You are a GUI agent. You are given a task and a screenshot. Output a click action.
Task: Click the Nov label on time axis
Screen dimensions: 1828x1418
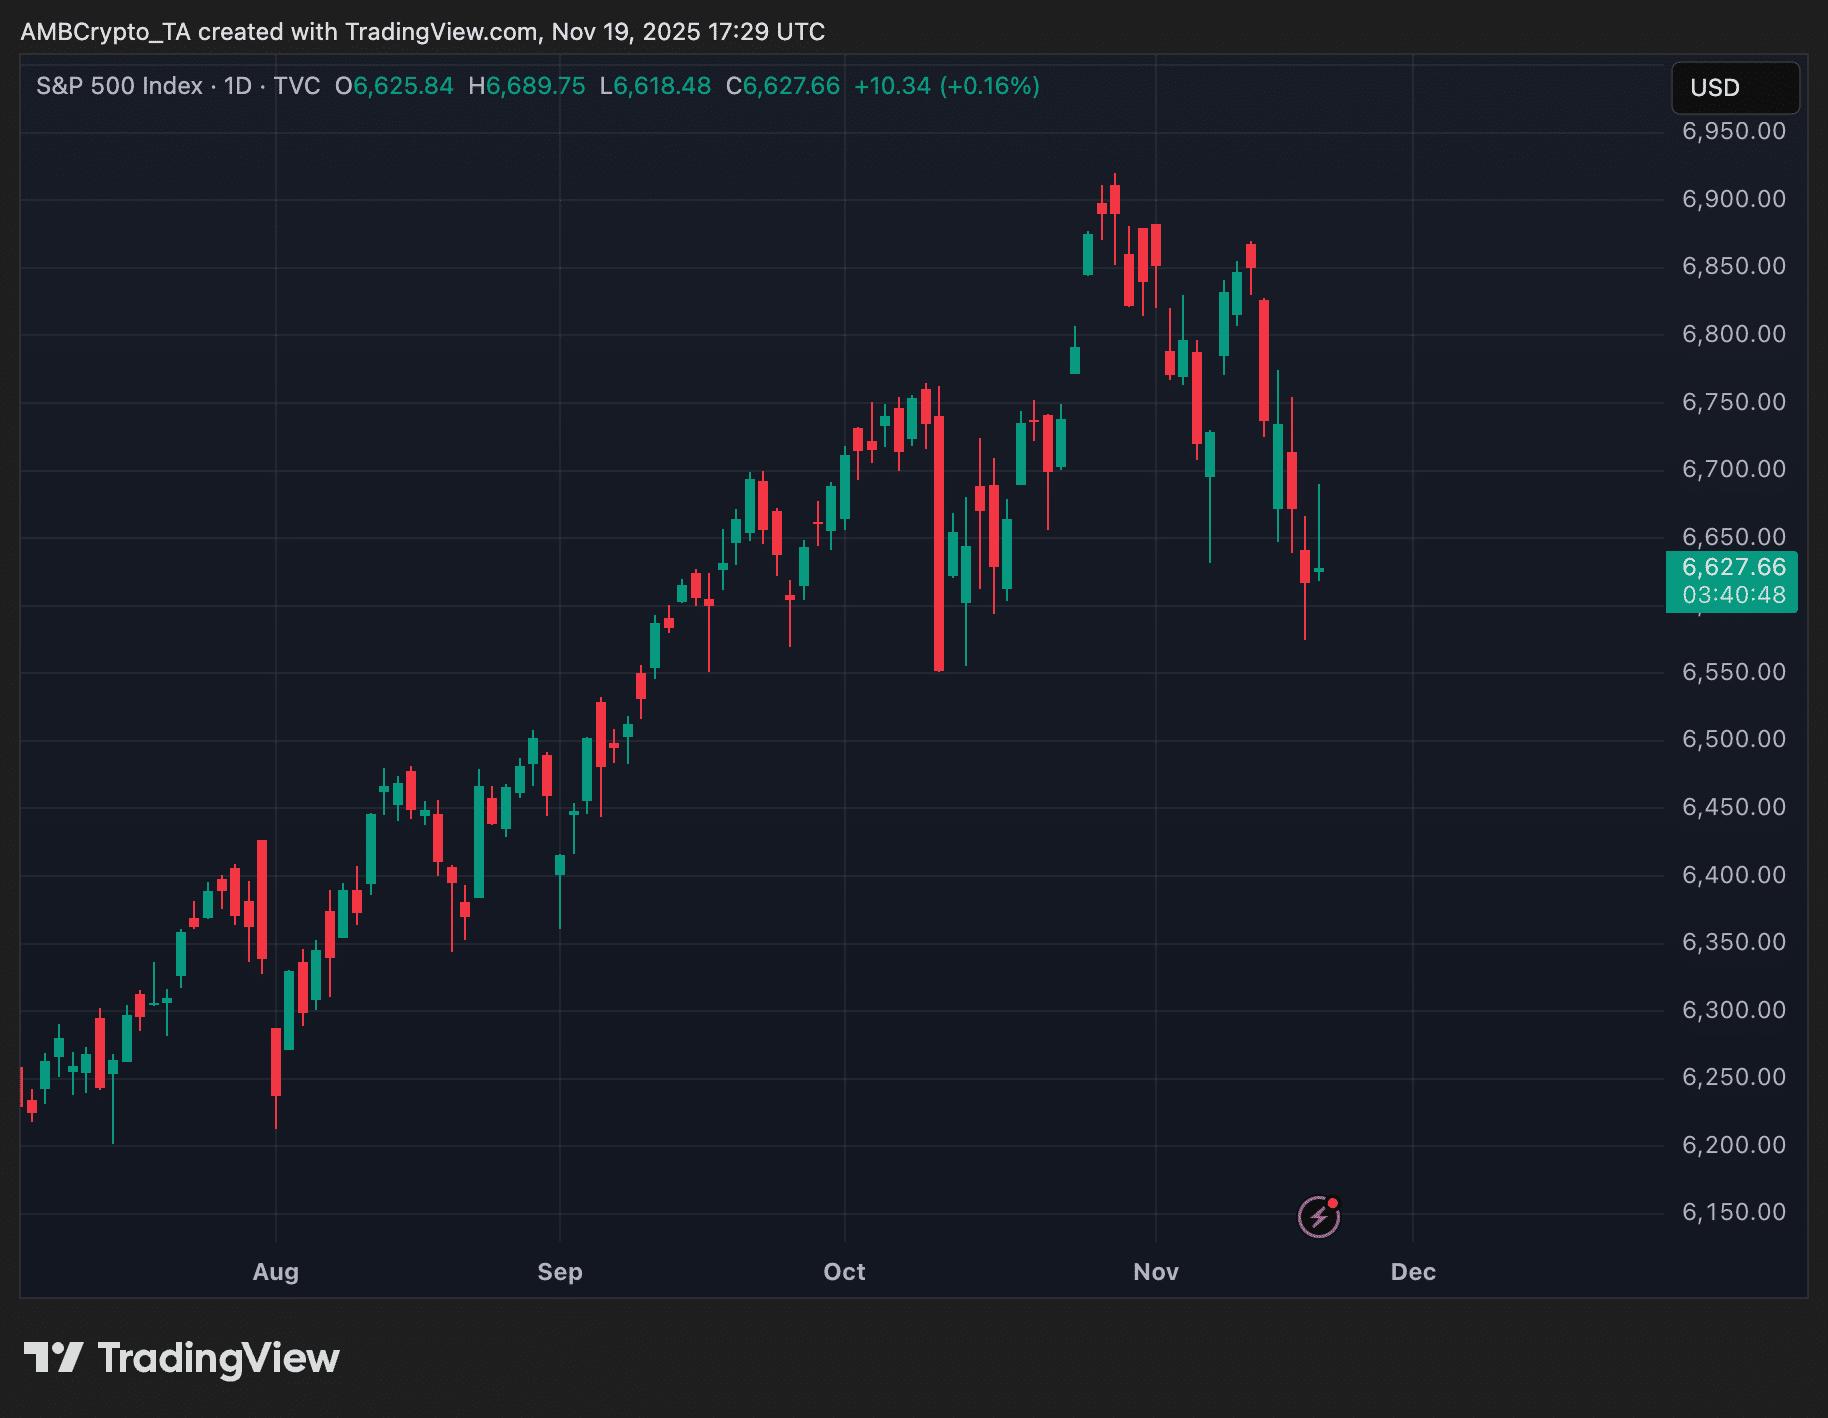coord(1155,1272)
